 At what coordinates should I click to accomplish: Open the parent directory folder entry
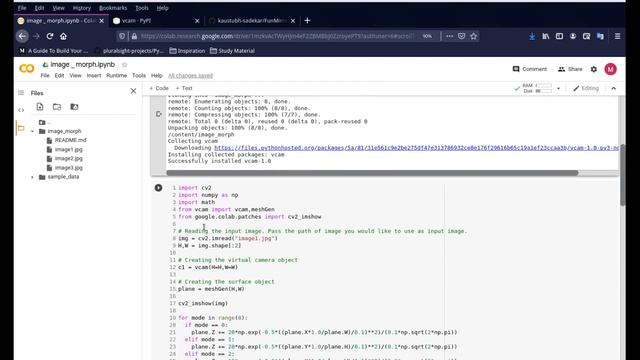point(44,122)
